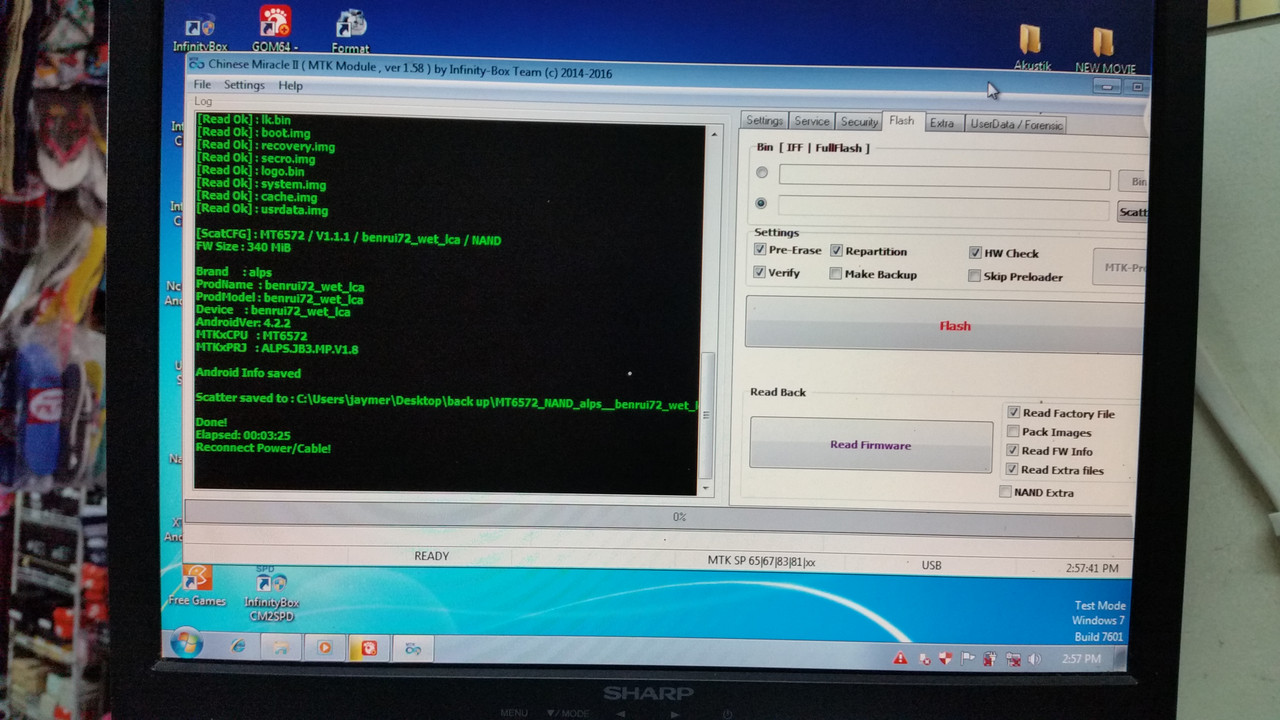The height and width of the screenshot is (720, 1280).
Task: Switch to Chinese Miracle taskbar icon
Action: pyautogui.click(x=412, y=649)
